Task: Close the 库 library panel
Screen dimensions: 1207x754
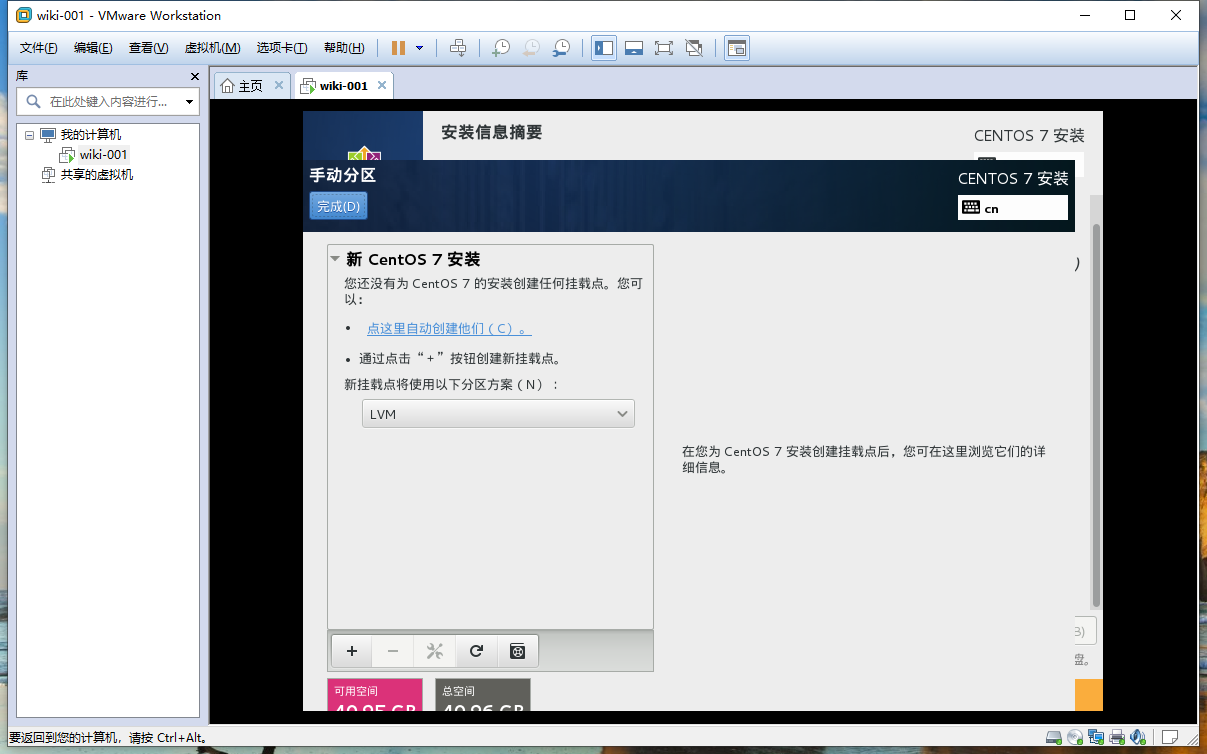Action: tap(195, 76)
